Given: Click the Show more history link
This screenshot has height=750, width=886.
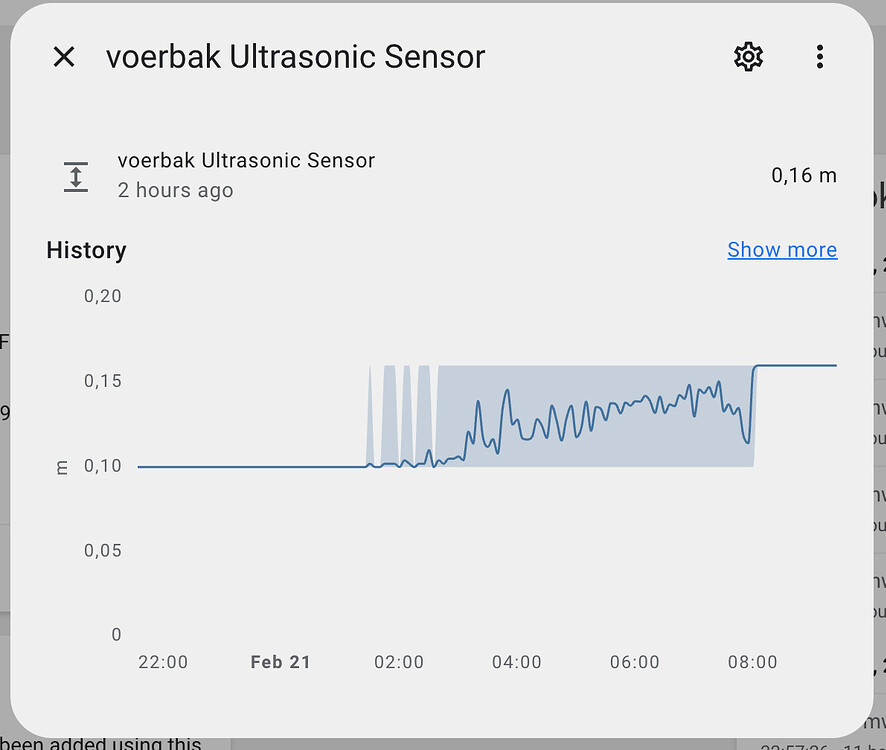Looking at the screenshot, I should coord(782,250).
